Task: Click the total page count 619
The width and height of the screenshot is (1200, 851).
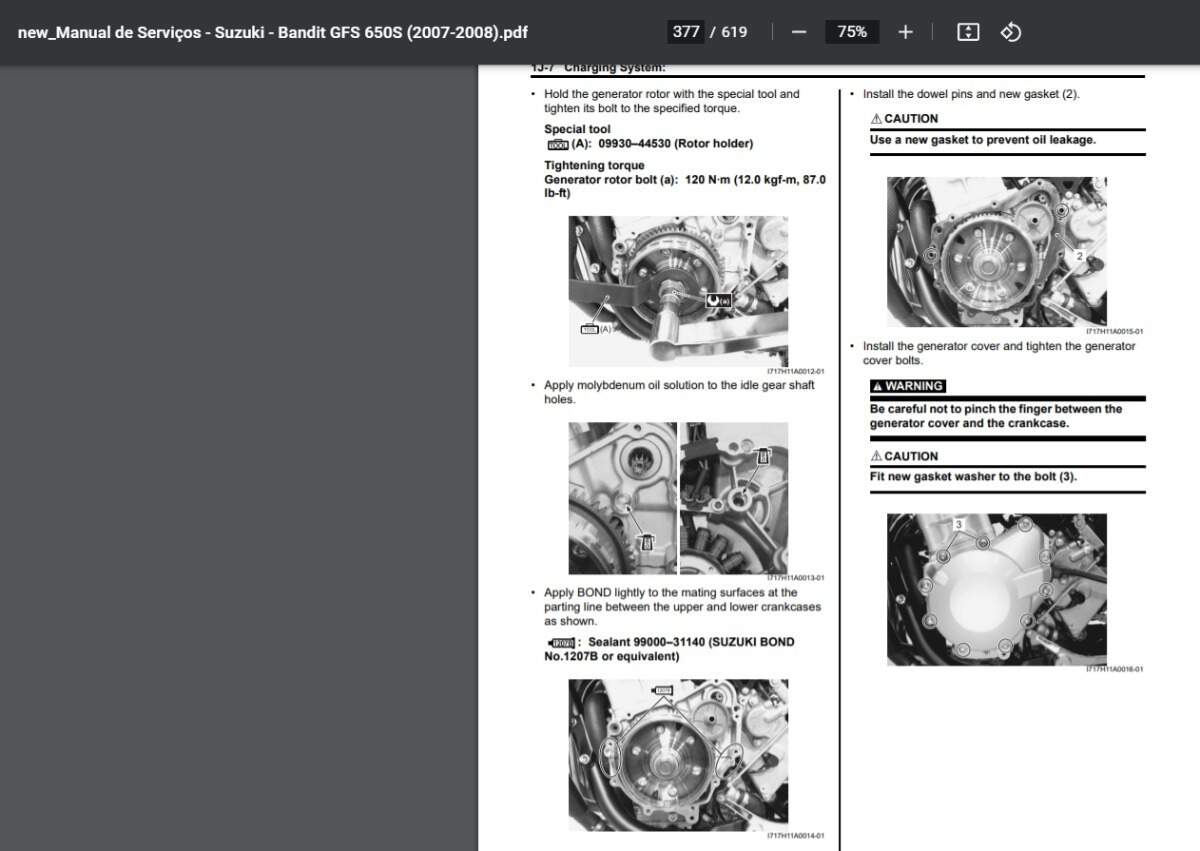Action: coord(734,32)
